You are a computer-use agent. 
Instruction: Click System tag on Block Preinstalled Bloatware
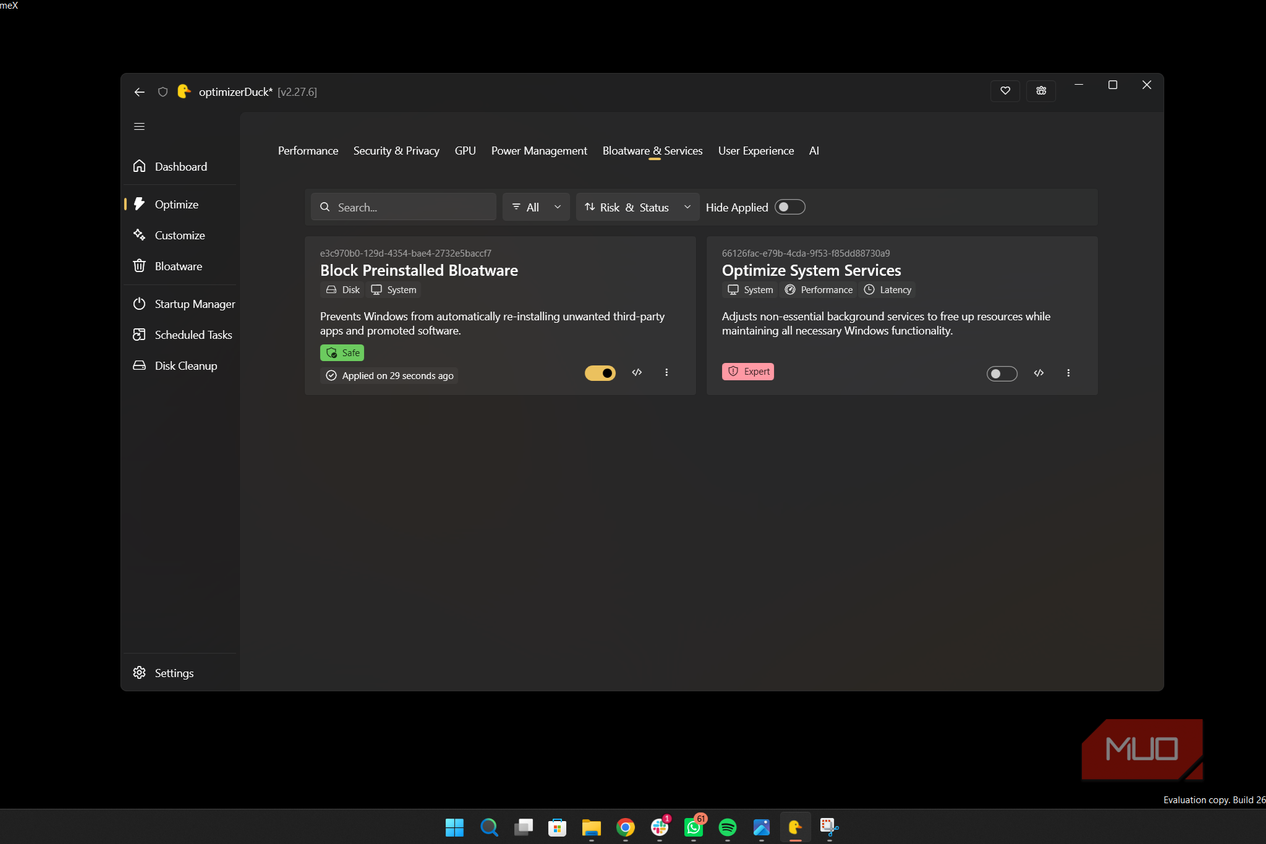click(x=393, y=290)
